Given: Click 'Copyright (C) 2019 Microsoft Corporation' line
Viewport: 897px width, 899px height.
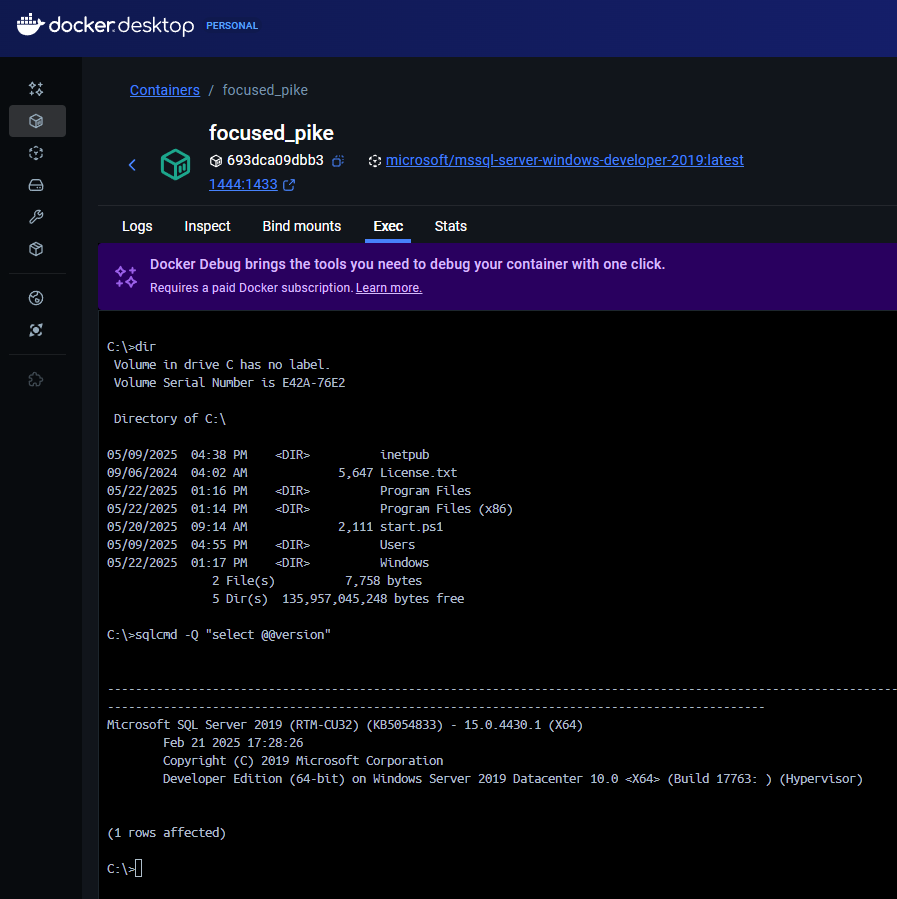Looking at the screenshot, I should pyautogui.click(x=303, y=760).
